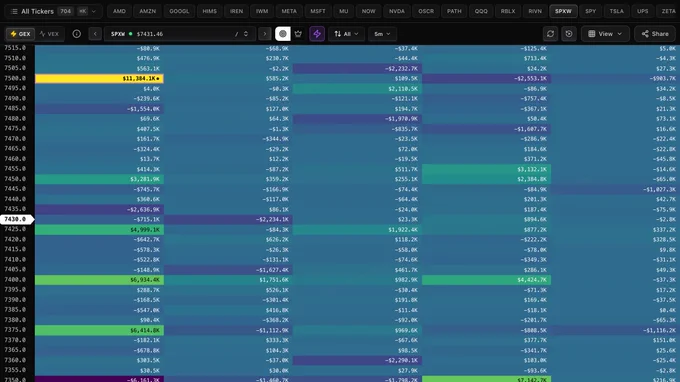Click the $6,934.4K cell at 7400
The height and width of the screenshot is (382, 680).
click(x=99, y=280)
